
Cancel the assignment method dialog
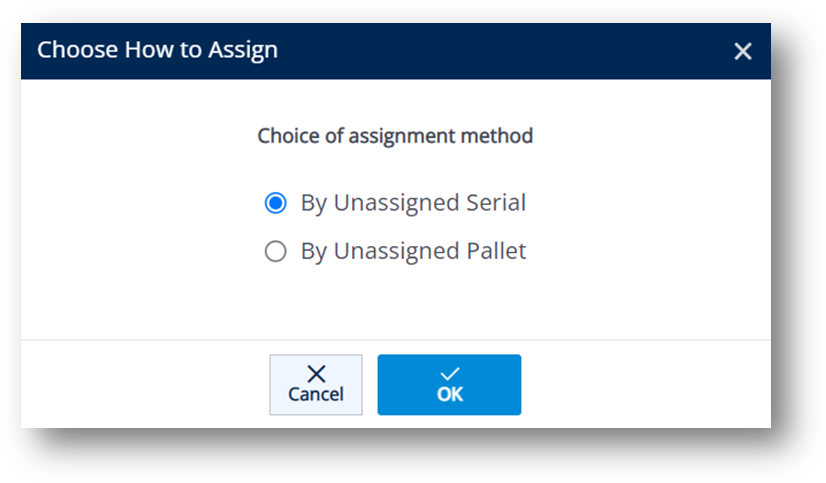[316, 385]
